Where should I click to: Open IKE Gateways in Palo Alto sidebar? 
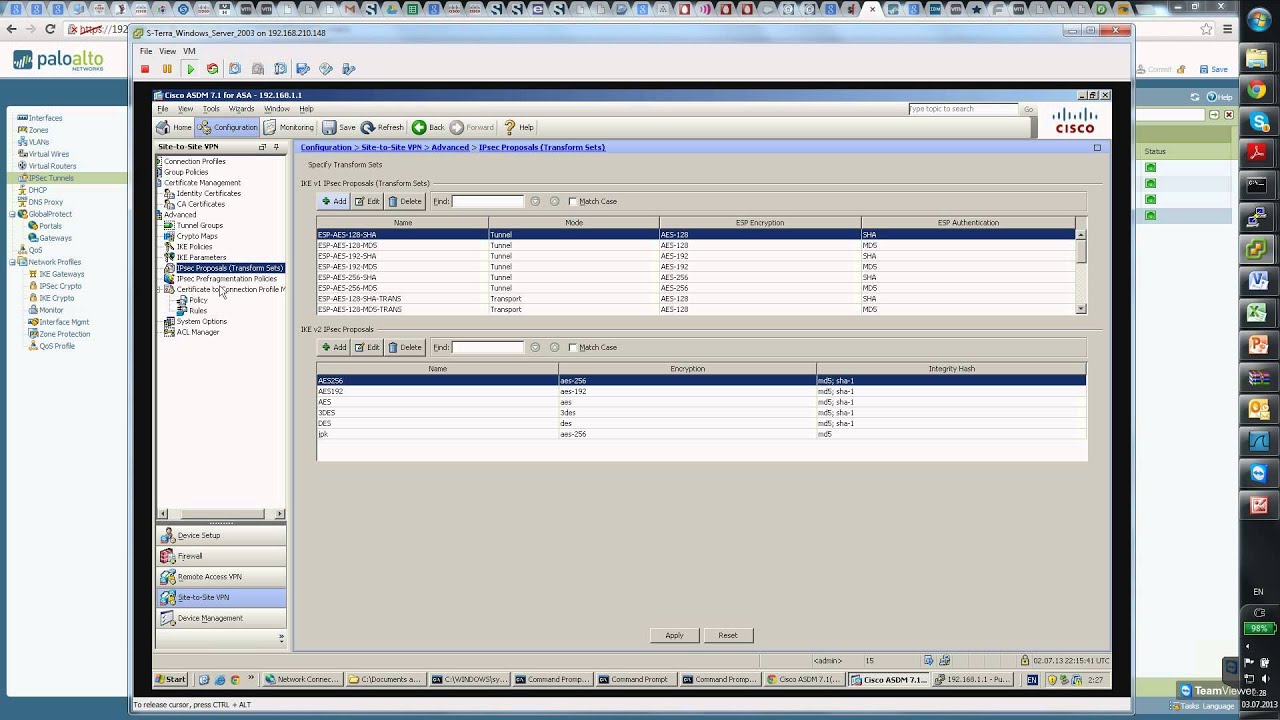(61, 274)
